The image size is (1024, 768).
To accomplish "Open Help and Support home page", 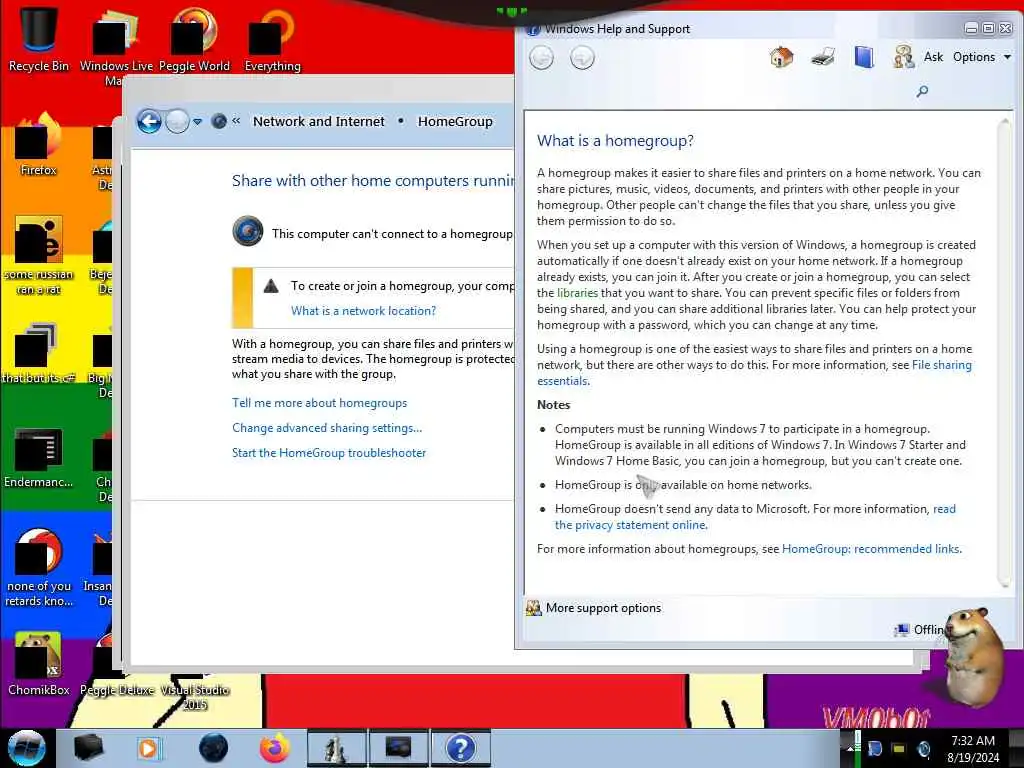I will (x=781, y=57).
